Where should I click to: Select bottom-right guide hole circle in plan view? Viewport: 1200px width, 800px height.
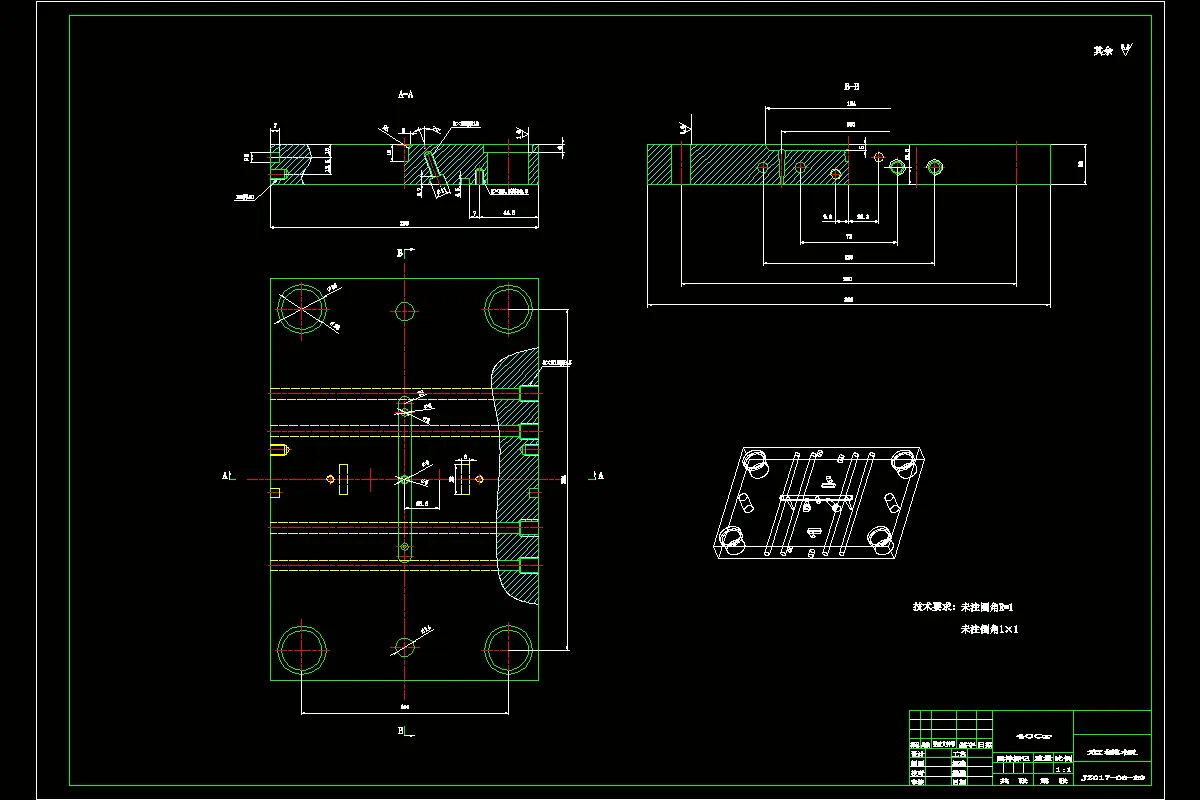pos(507,650)
